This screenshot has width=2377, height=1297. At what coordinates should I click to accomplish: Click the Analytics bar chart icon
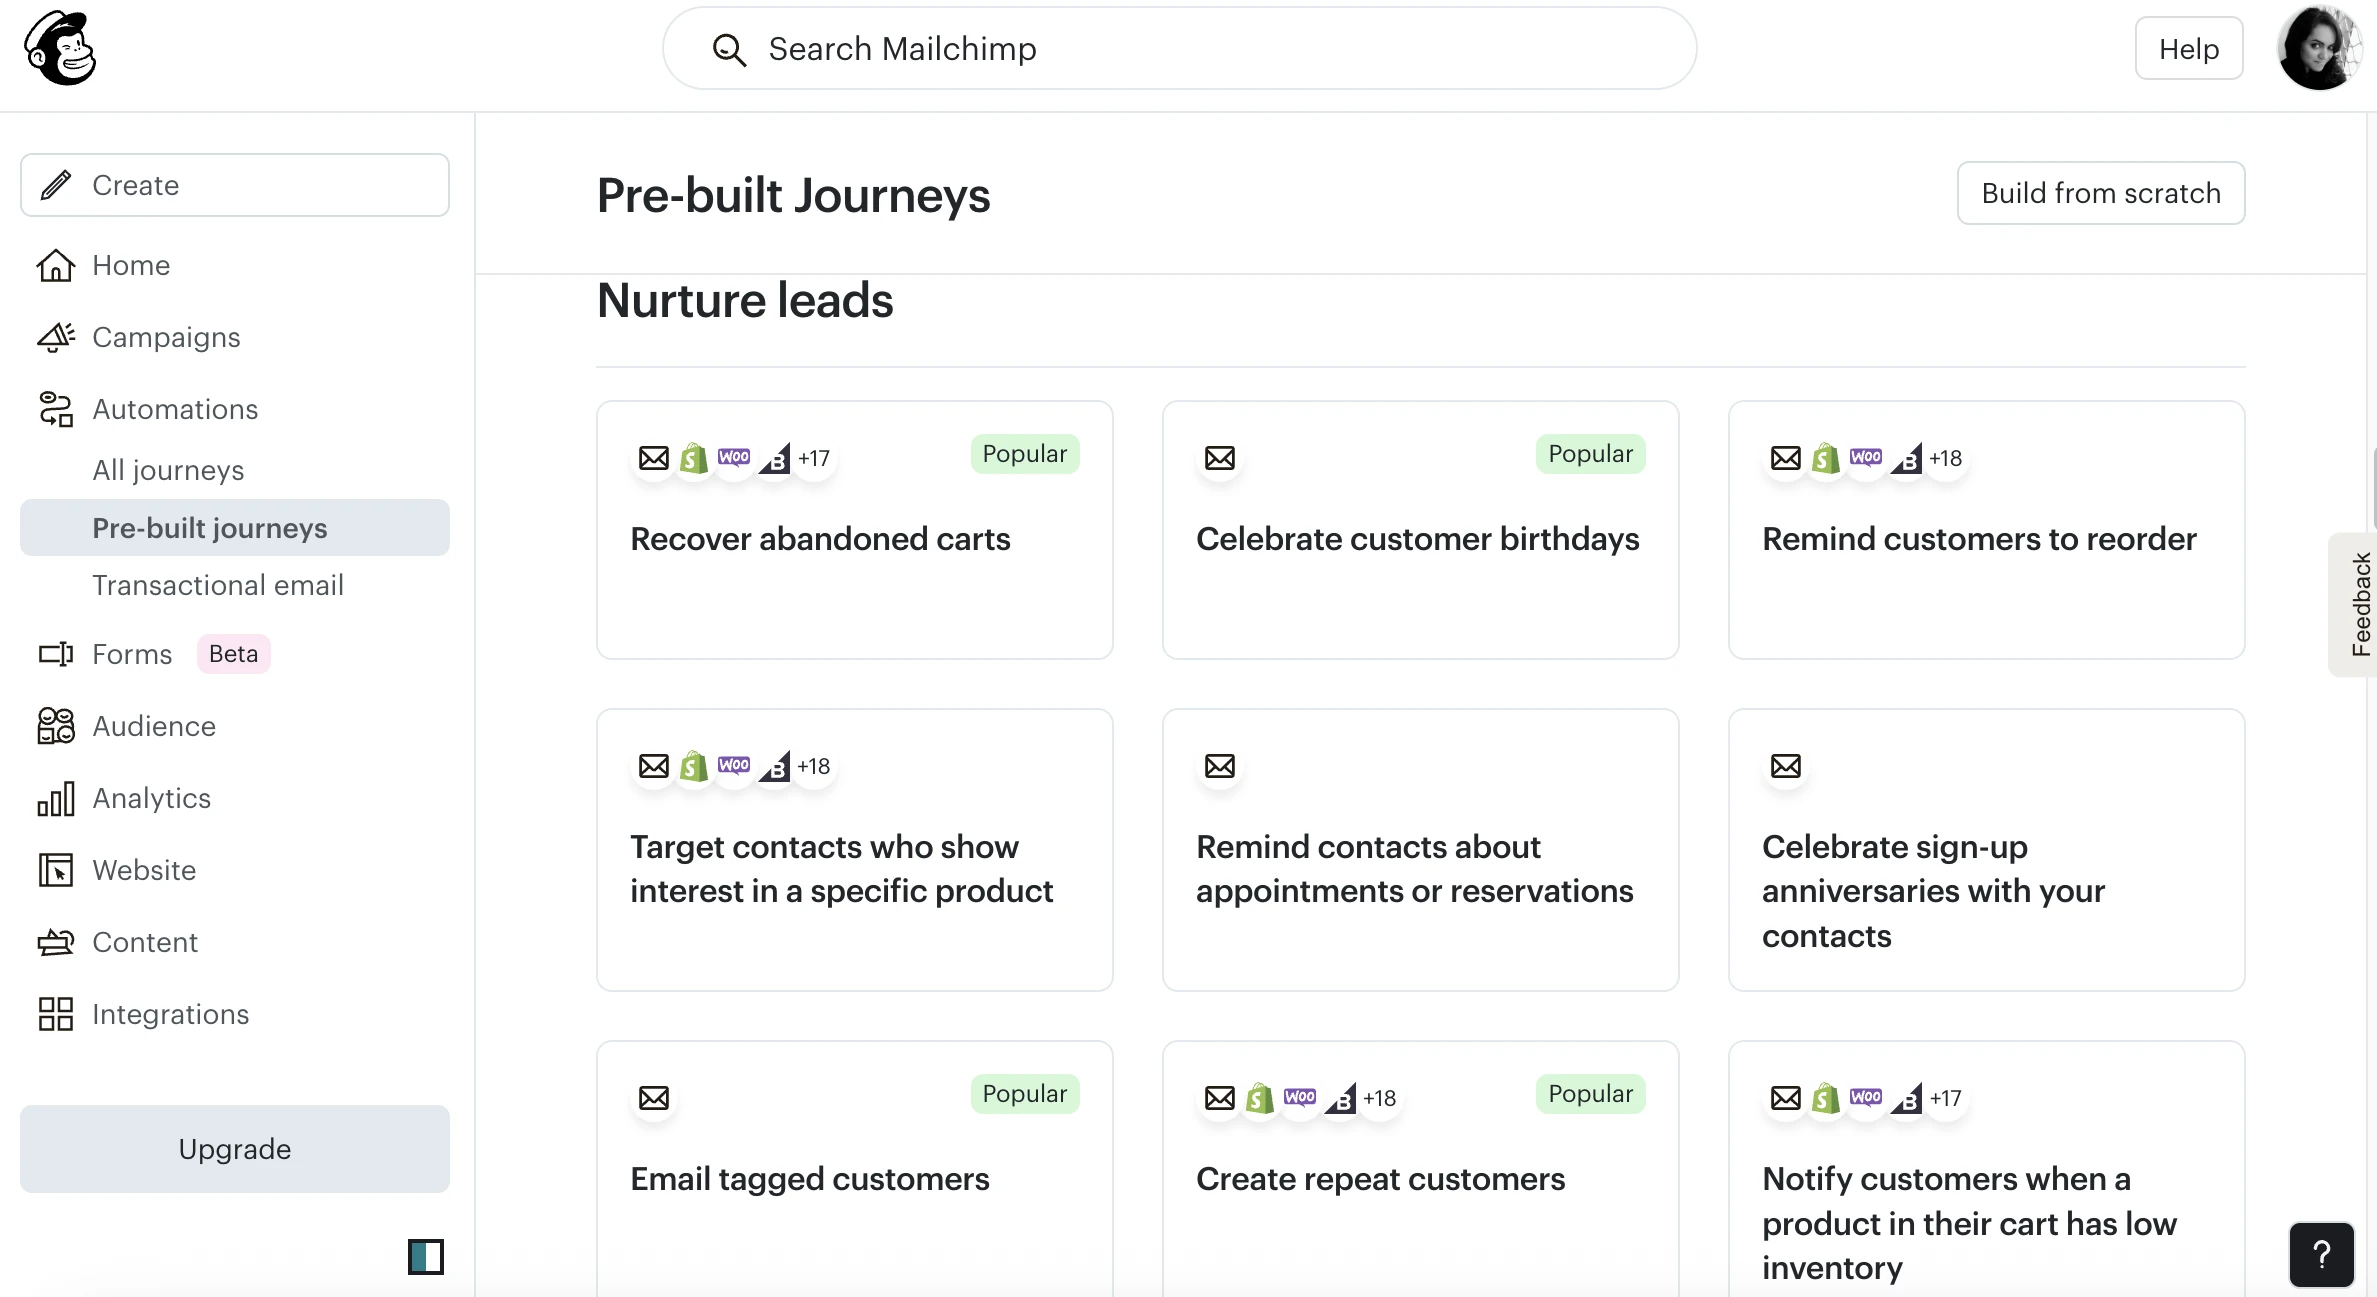(55, 798)
